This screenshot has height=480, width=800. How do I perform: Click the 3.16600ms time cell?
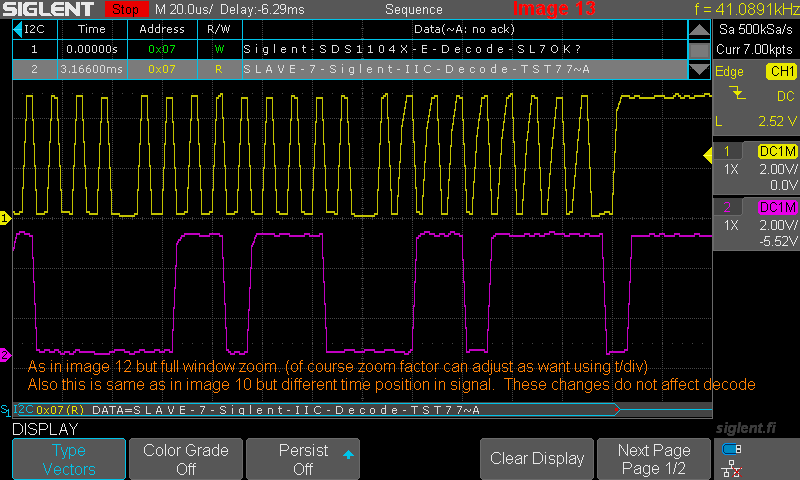pyautogui.click(x=92, y=69)
